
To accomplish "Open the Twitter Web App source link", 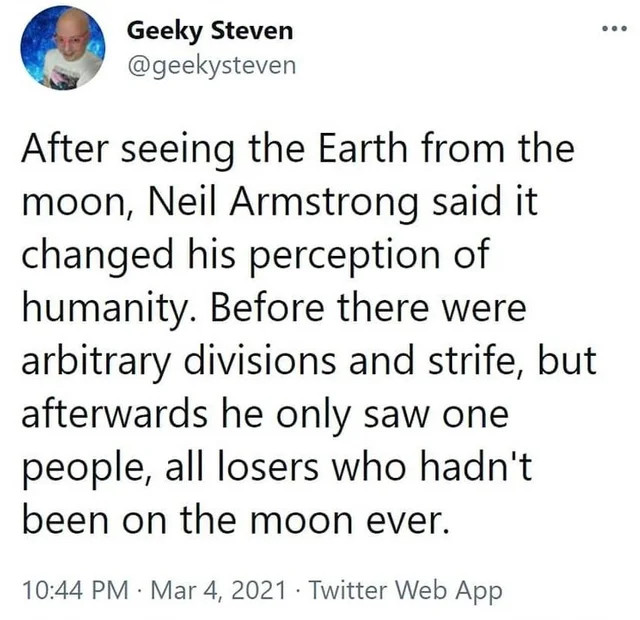I will tap(407, 589).
